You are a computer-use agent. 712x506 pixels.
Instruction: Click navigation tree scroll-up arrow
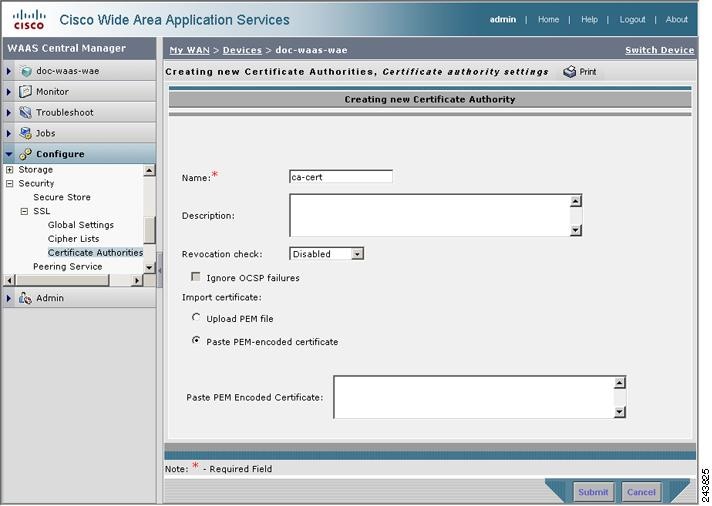point(149,170)
